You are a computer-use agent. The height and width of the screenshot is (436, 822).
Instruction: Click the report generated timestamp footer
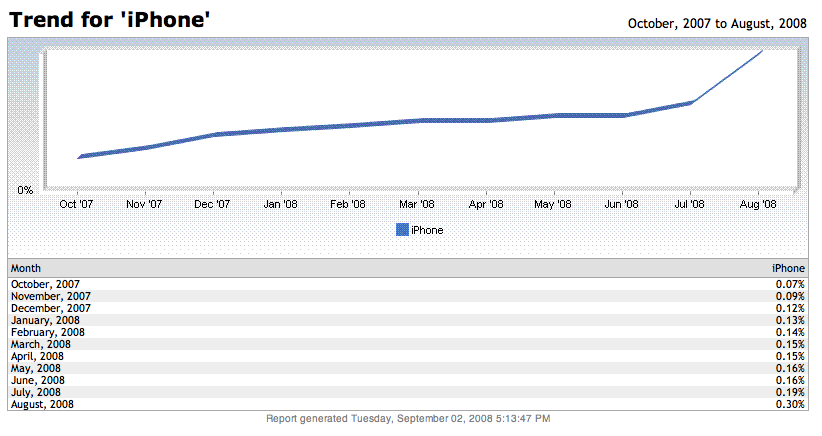(x=408, y=419)
